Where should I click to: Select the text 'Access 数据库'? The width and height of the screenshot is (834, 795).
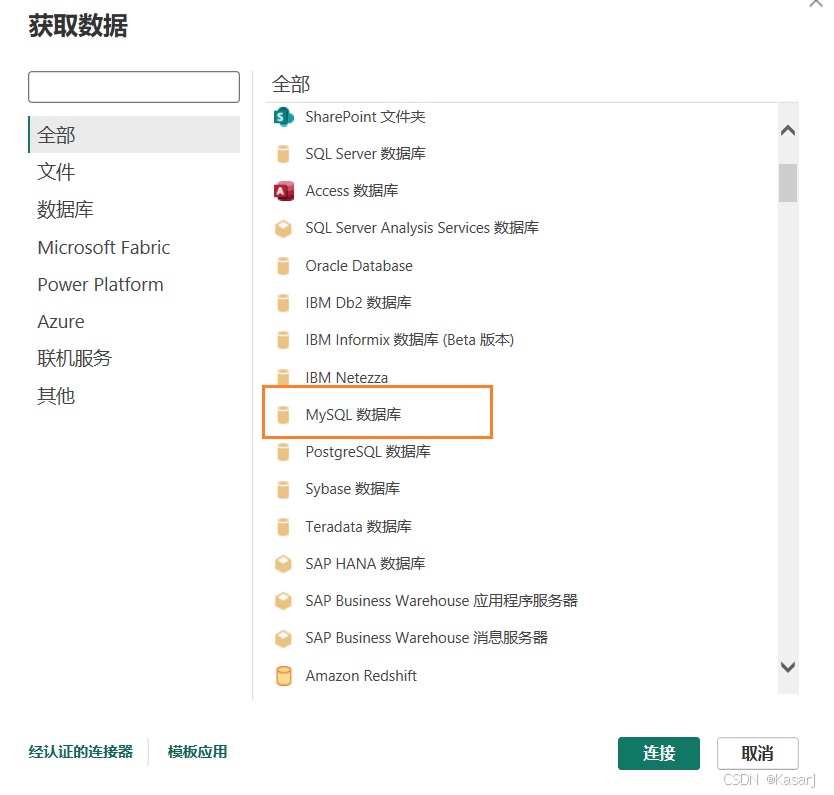(352, 191)
